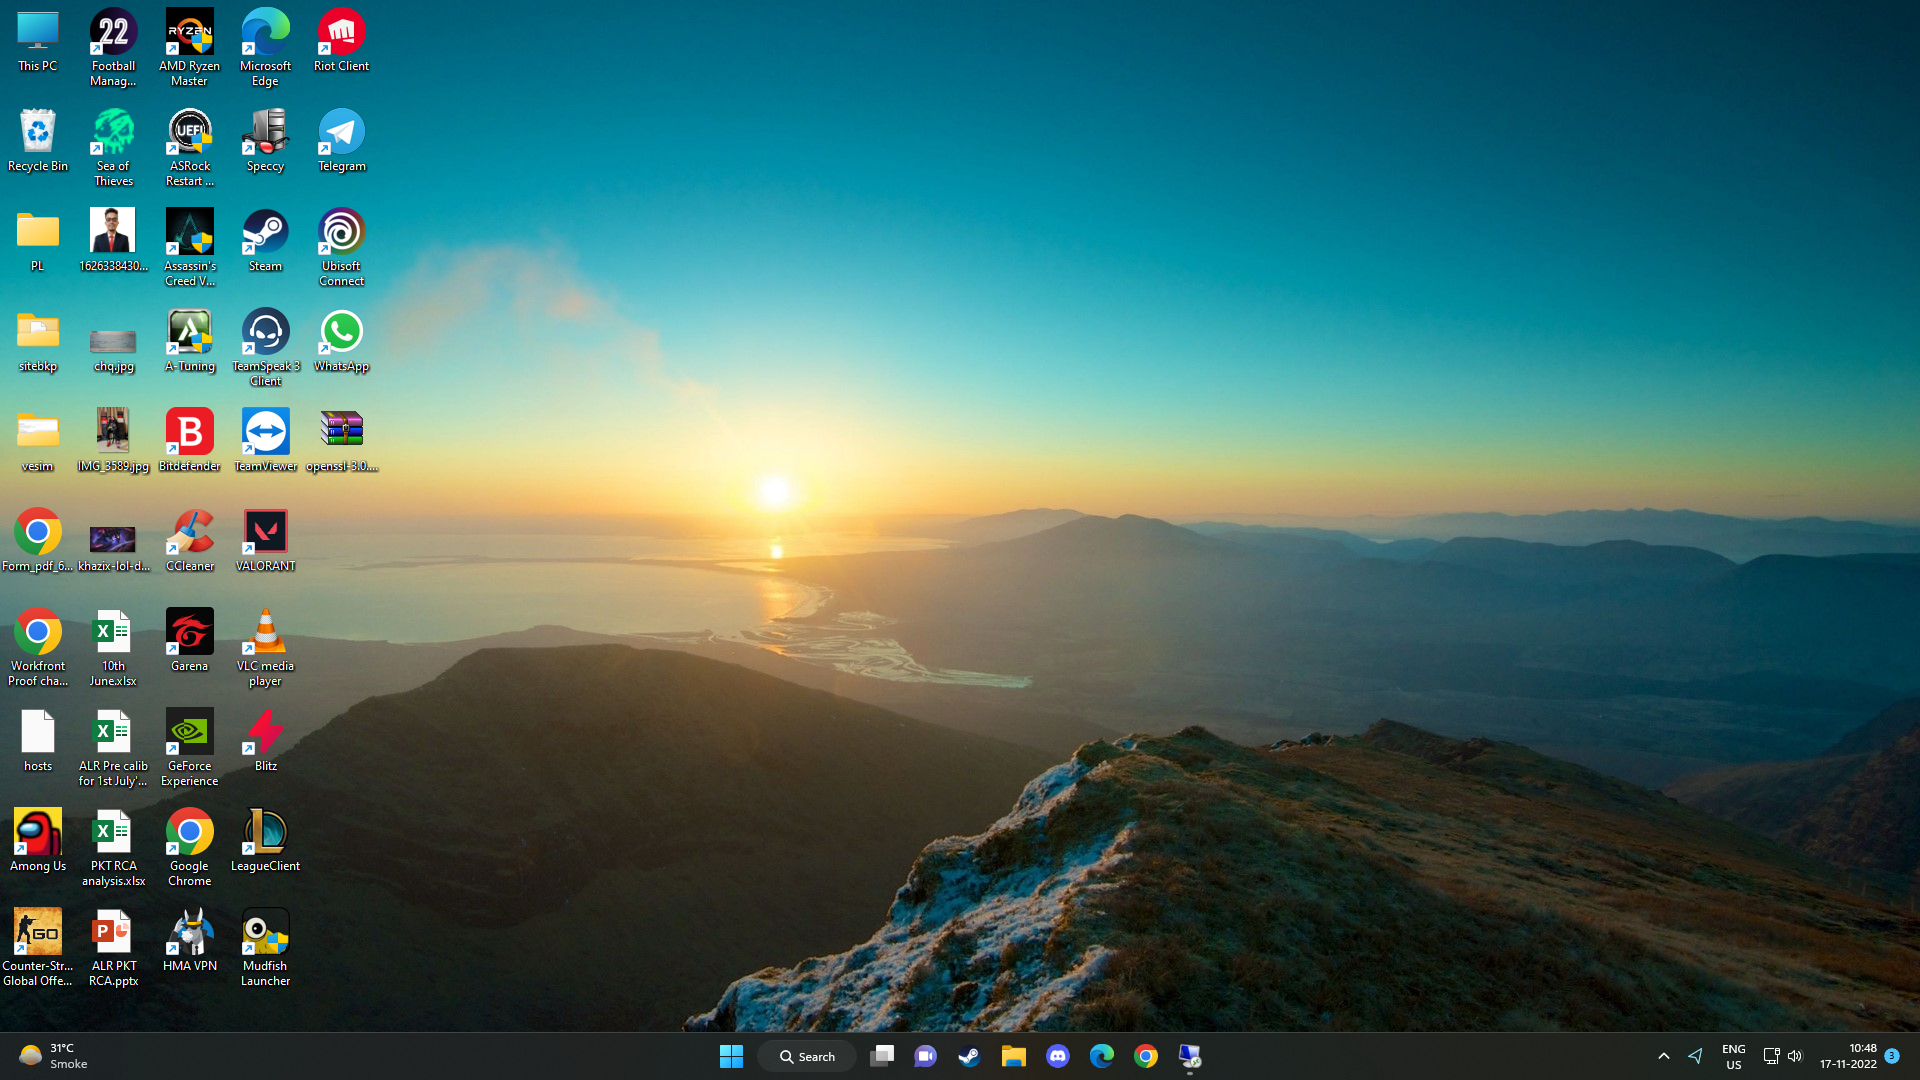
Task: Select the ASRock Restart to UEFI shortcut
Action: 189,148
